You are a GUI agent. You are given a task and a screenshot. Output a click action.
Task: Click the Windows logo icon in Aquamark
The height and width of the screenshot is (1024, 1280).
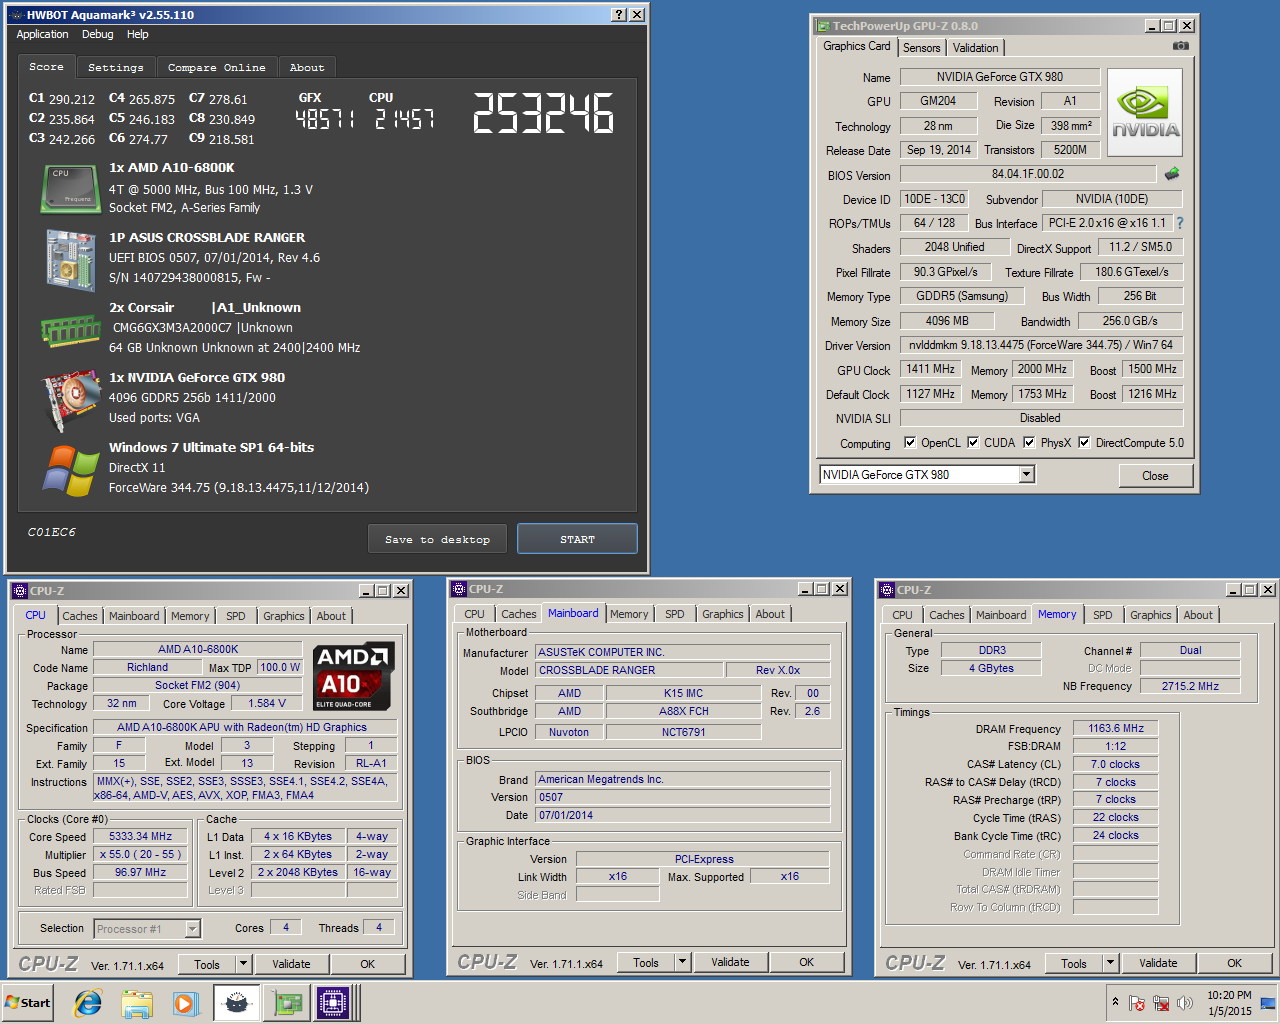[x=70, y=471]
